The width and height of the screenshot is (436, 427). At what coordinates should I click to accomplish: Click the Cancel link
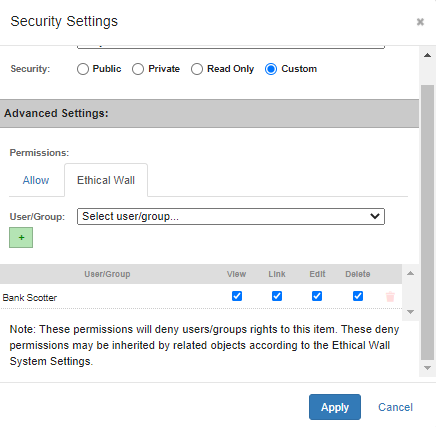395,407
